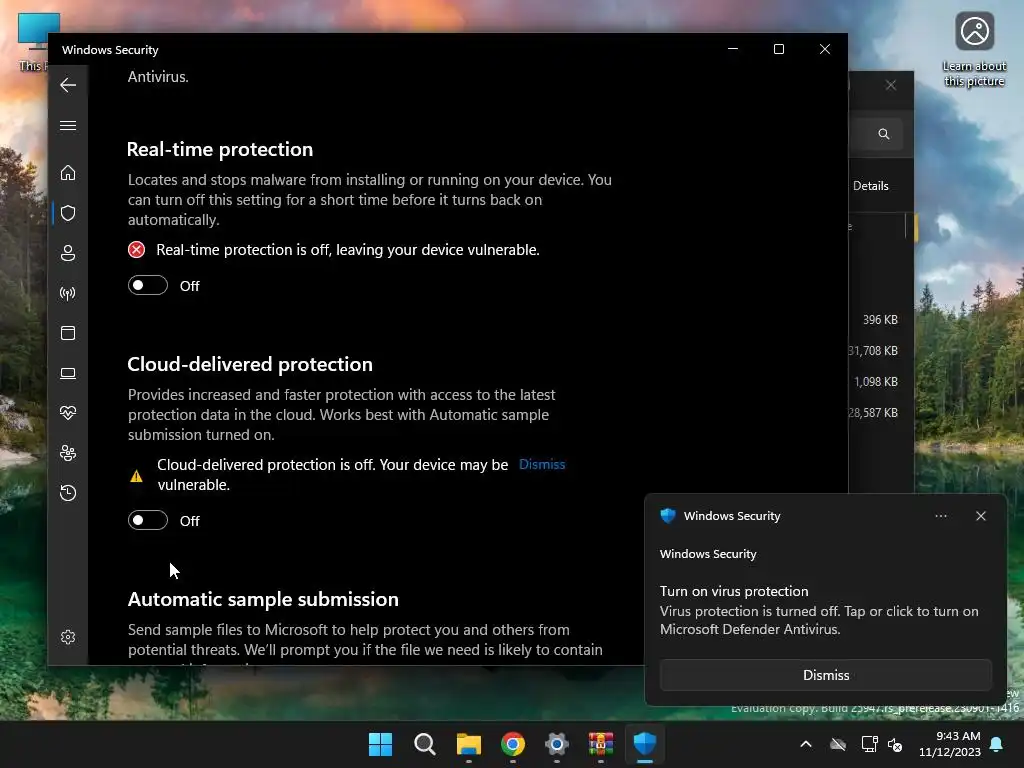Open Account protection person icon
1024x768 pixels.
point(68,253)
